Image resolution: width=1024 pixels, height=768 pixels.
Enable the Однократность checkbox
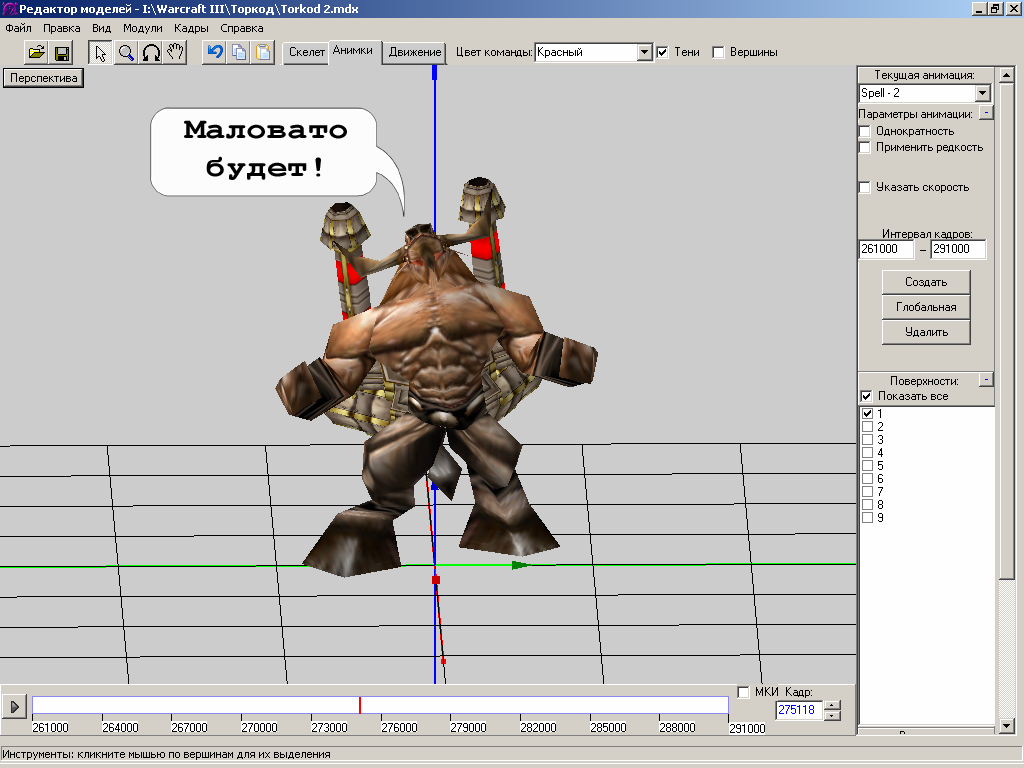(865, 131)
